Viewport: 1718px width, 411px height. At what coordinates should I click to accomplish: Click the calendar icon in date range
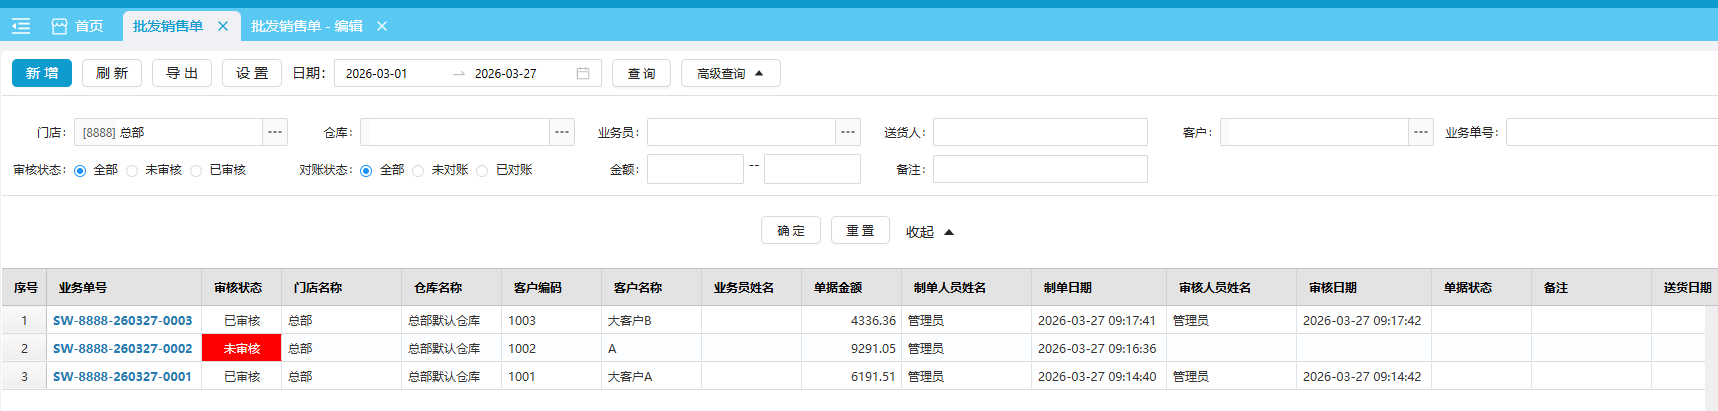(x=583, y=73)
